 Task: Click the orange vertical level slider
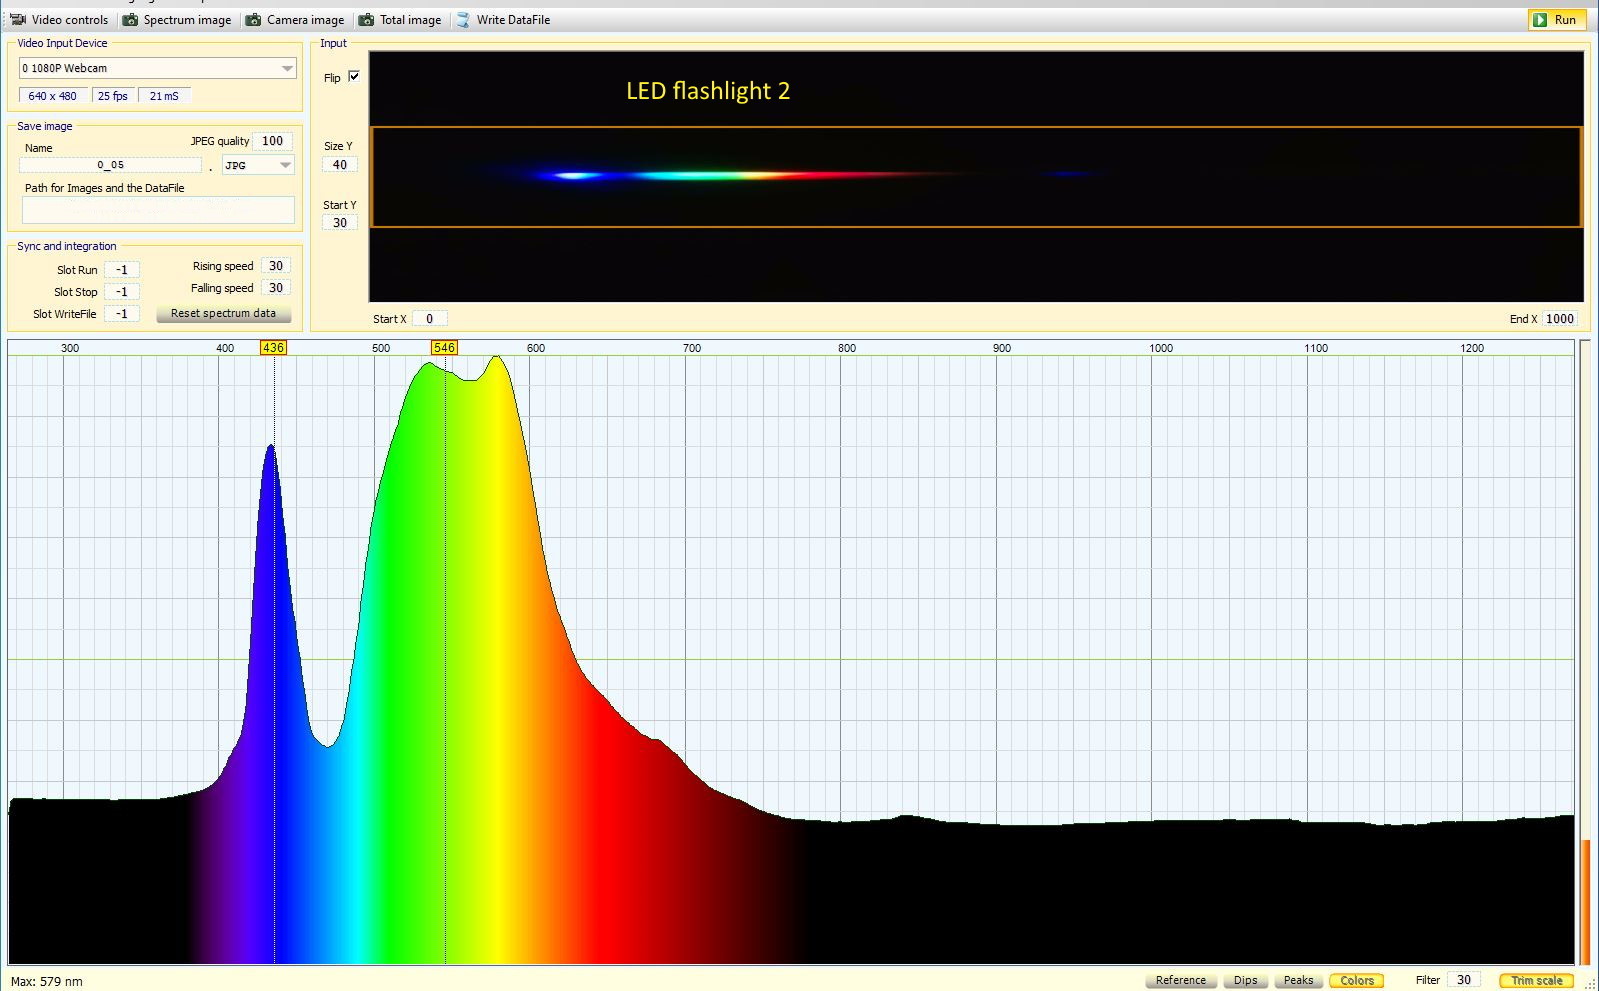point(1586,902)
